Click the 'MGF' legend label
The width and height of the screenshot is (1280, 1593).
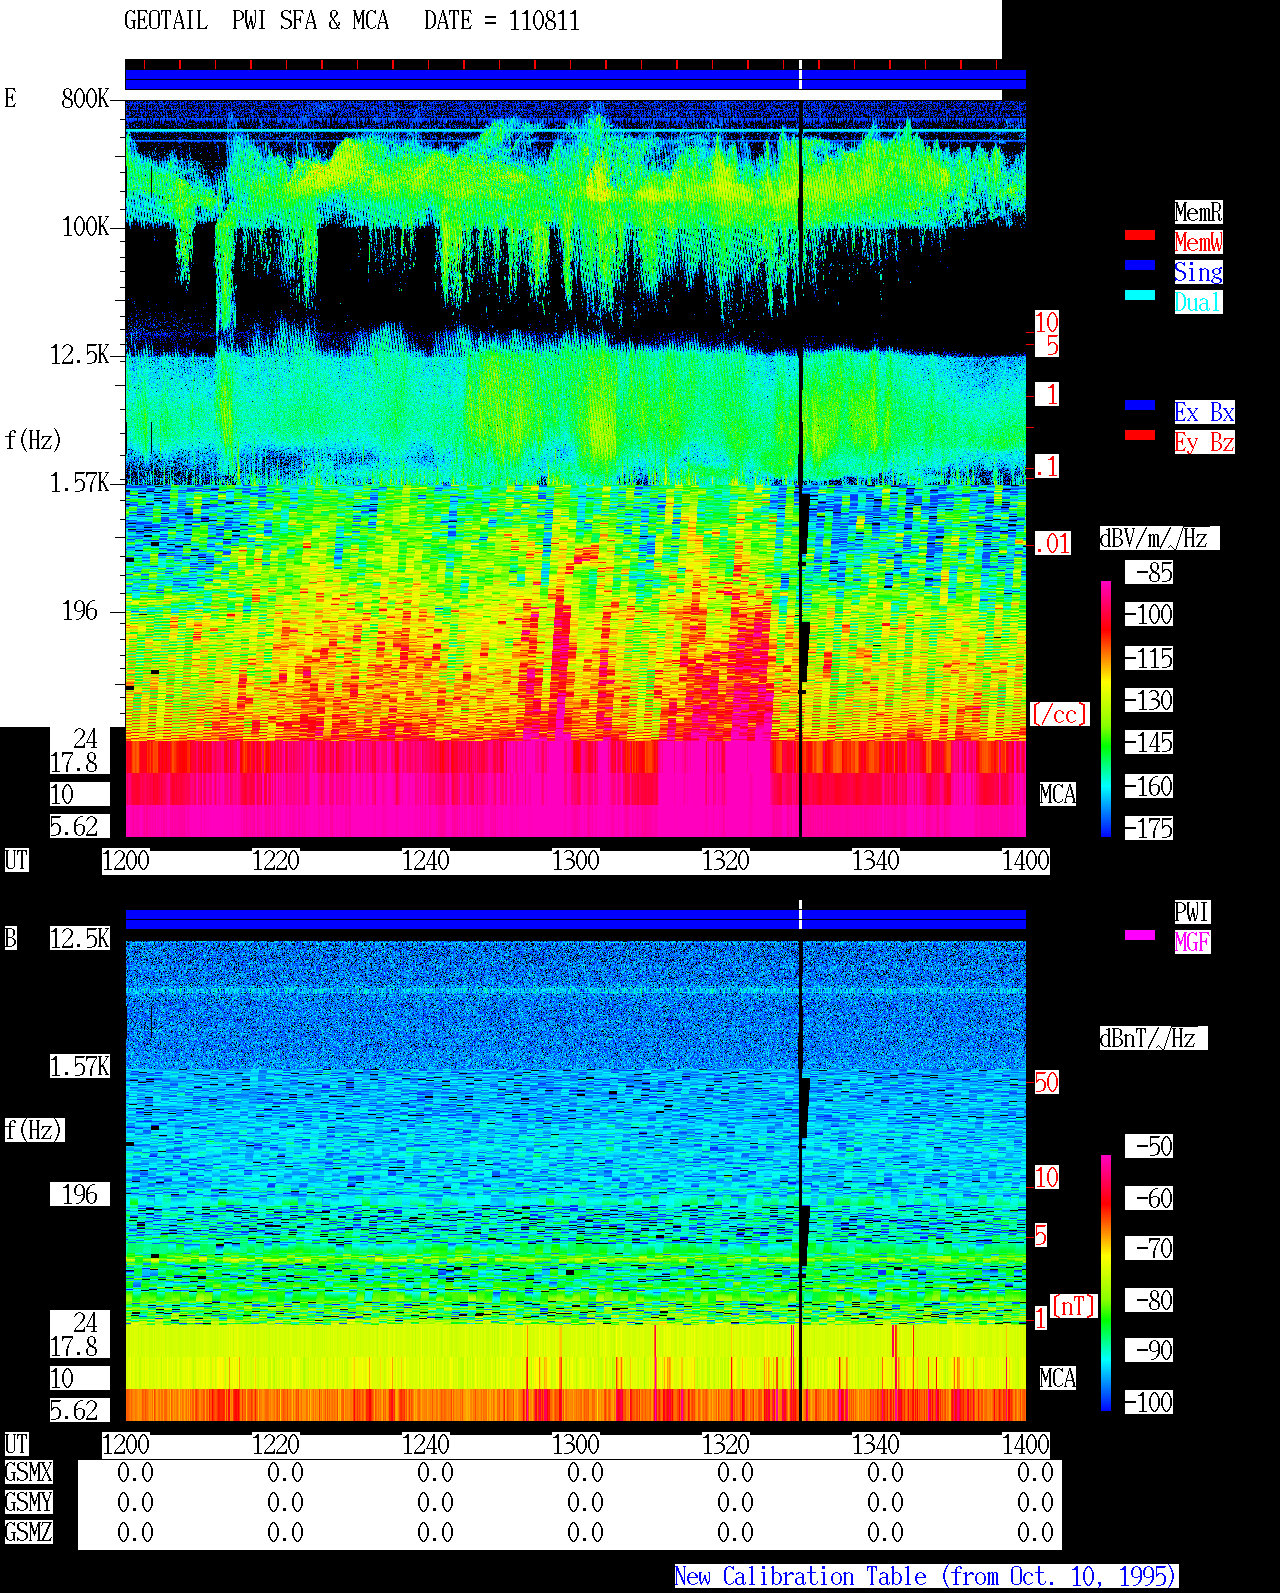coord(1192,942)
